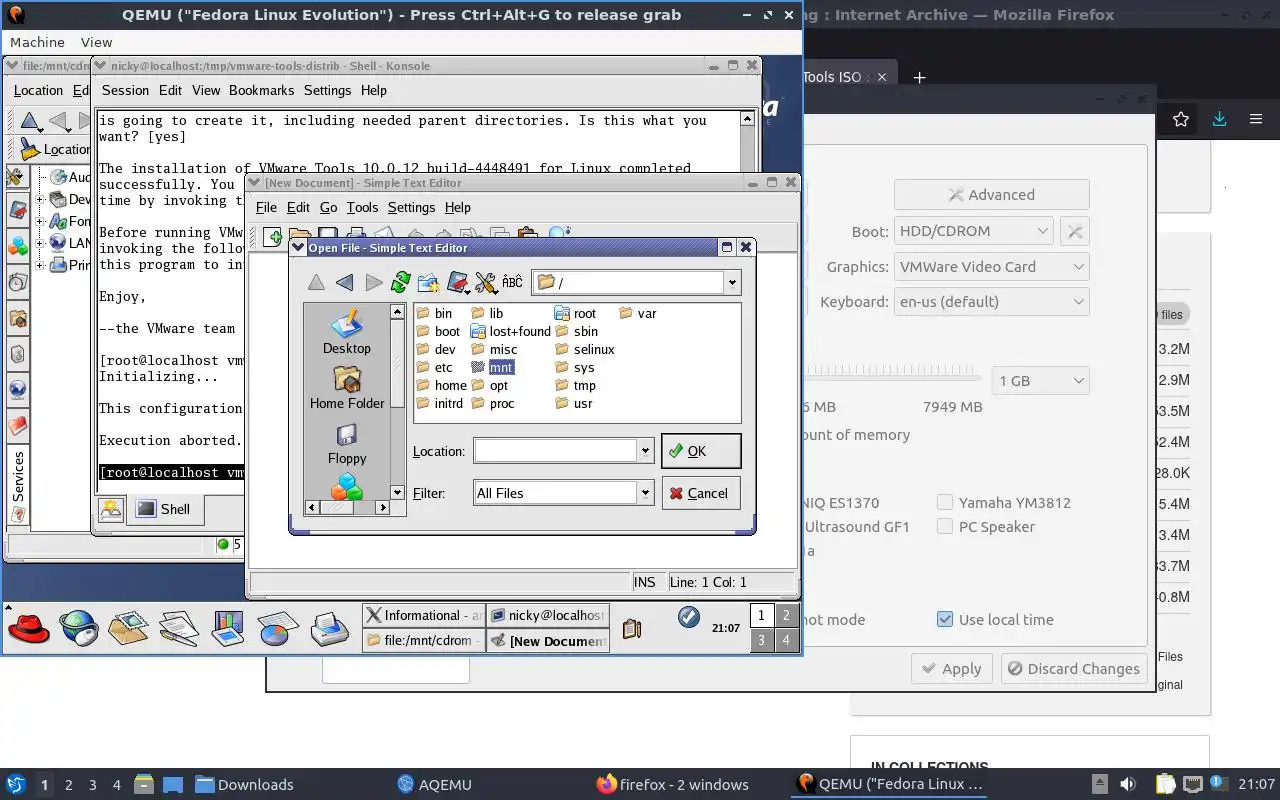Click the blue checkmark update tray icon
Image resolution: width=1280 pixels, height=800 pixels.
click(x=689, y=617)
